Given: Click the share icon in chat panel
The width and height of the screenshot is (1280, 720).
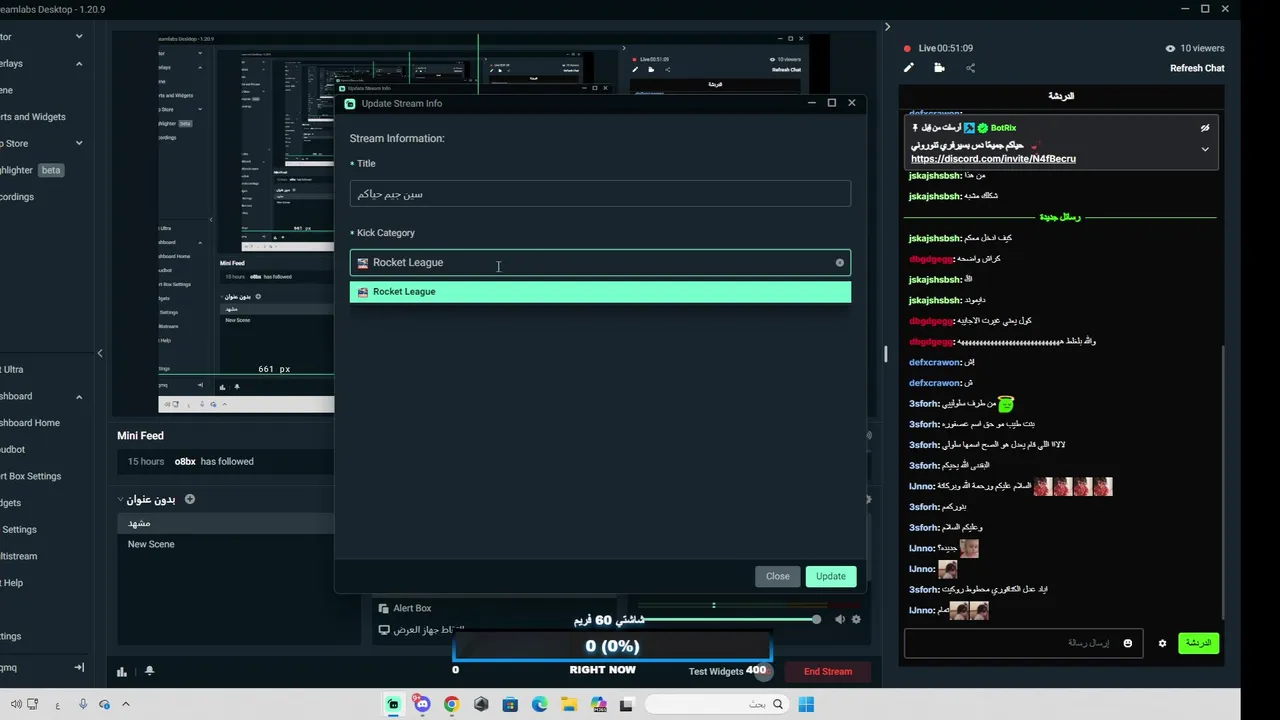Looking at the screenshot, I should 970,68.
